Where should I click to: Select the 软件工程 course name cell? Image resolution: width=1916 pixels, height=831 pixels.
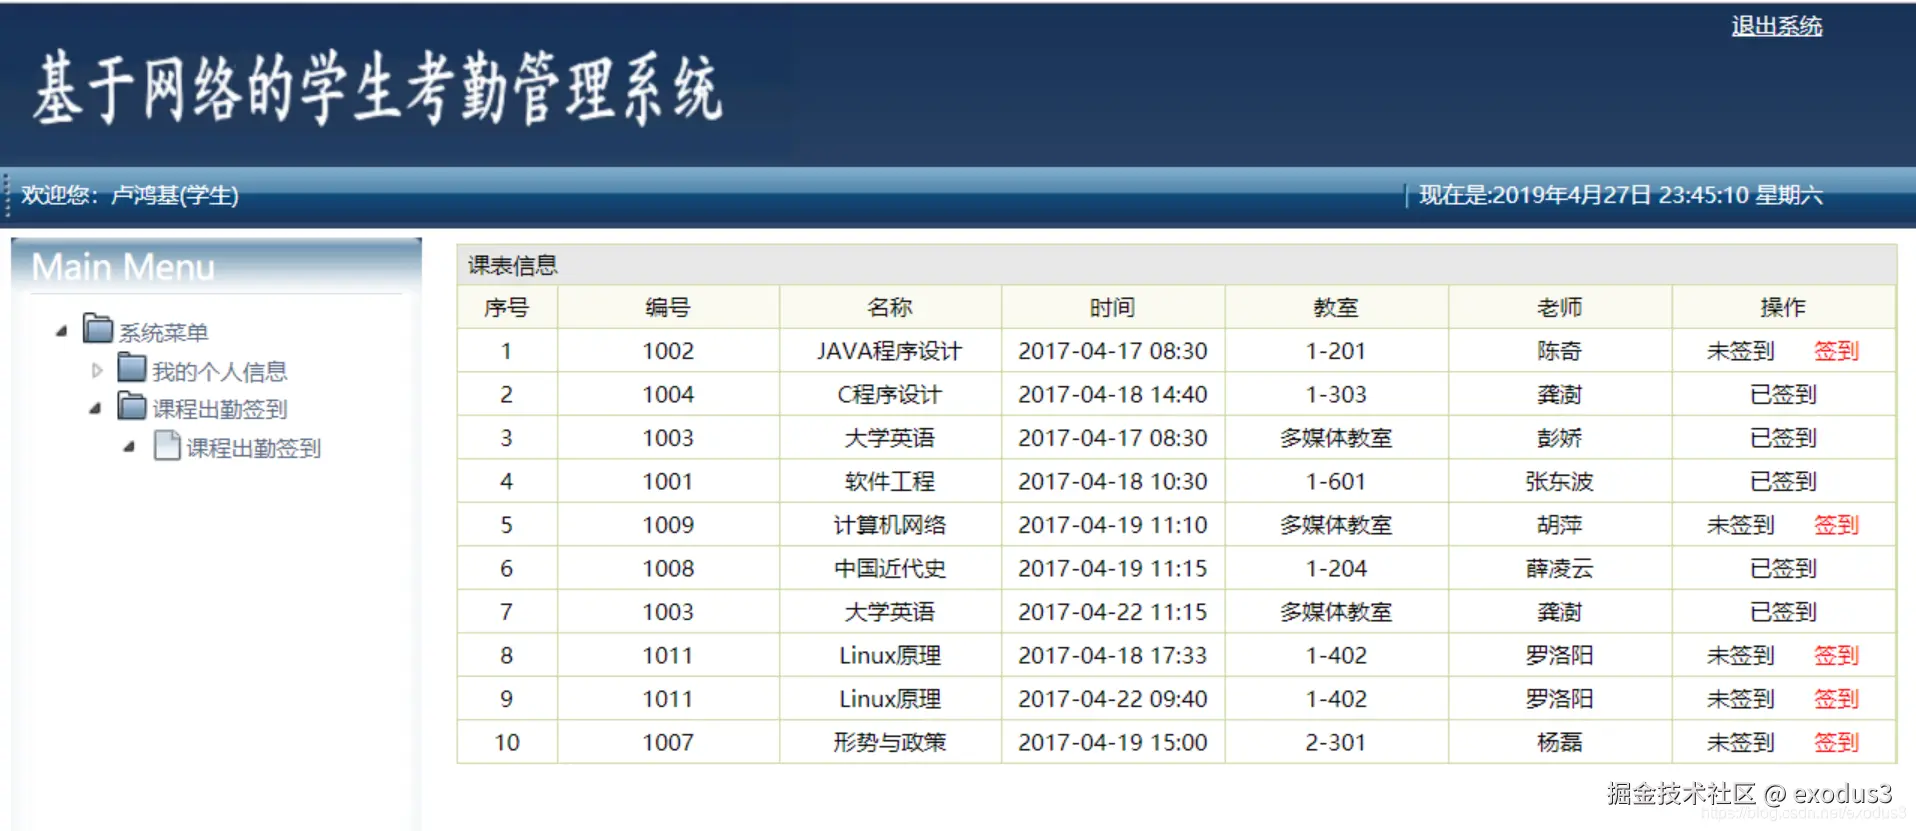[890, 482]
